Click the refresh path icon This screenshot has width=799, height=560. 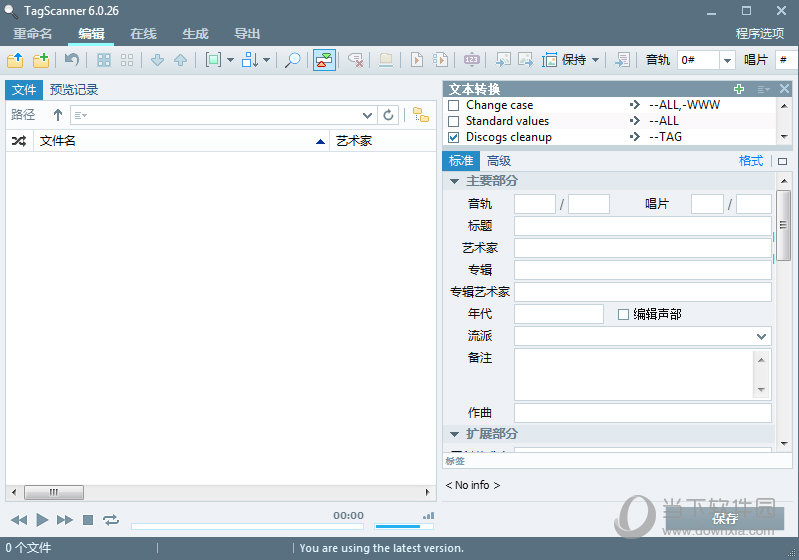pyautogui.click(x=388, y=115)
